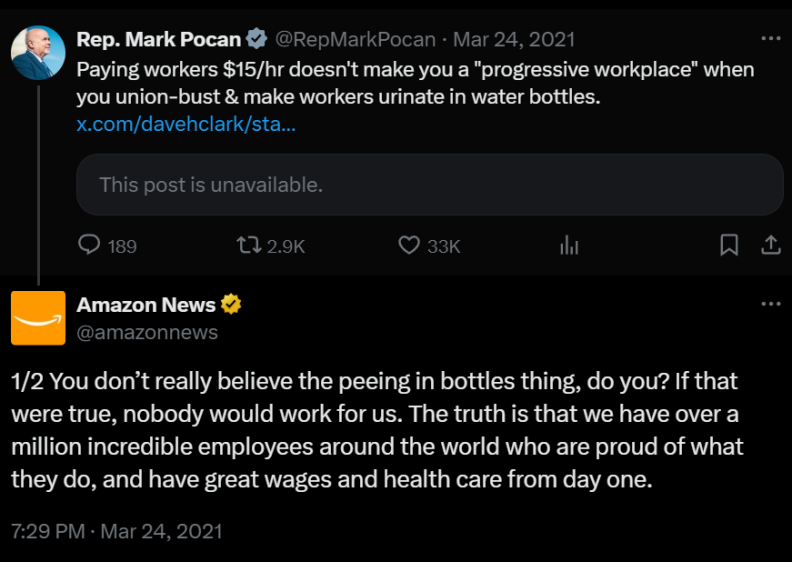Screen dimensions: 792x562
Task: Click the @amazonnews handle
Action: click(x=147, y=332)
